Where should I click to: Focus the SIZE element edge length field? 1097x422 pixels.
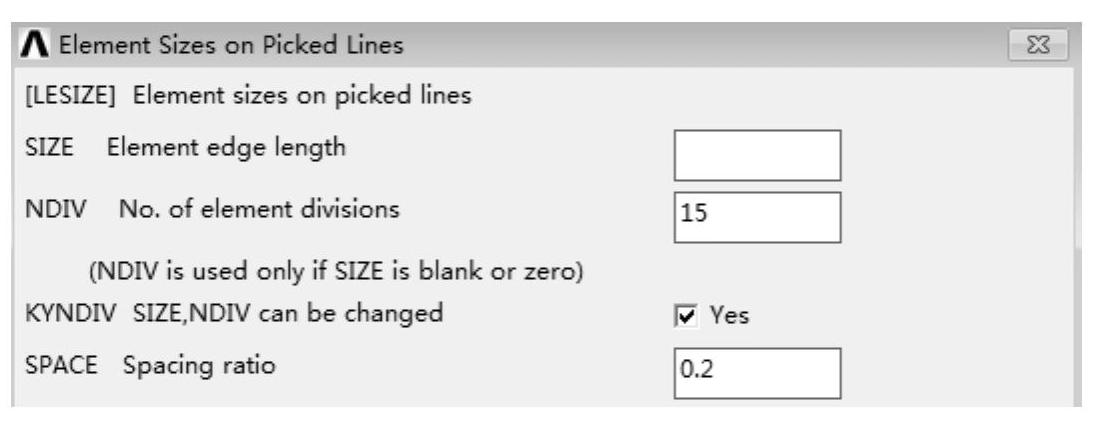pos(757,155)
